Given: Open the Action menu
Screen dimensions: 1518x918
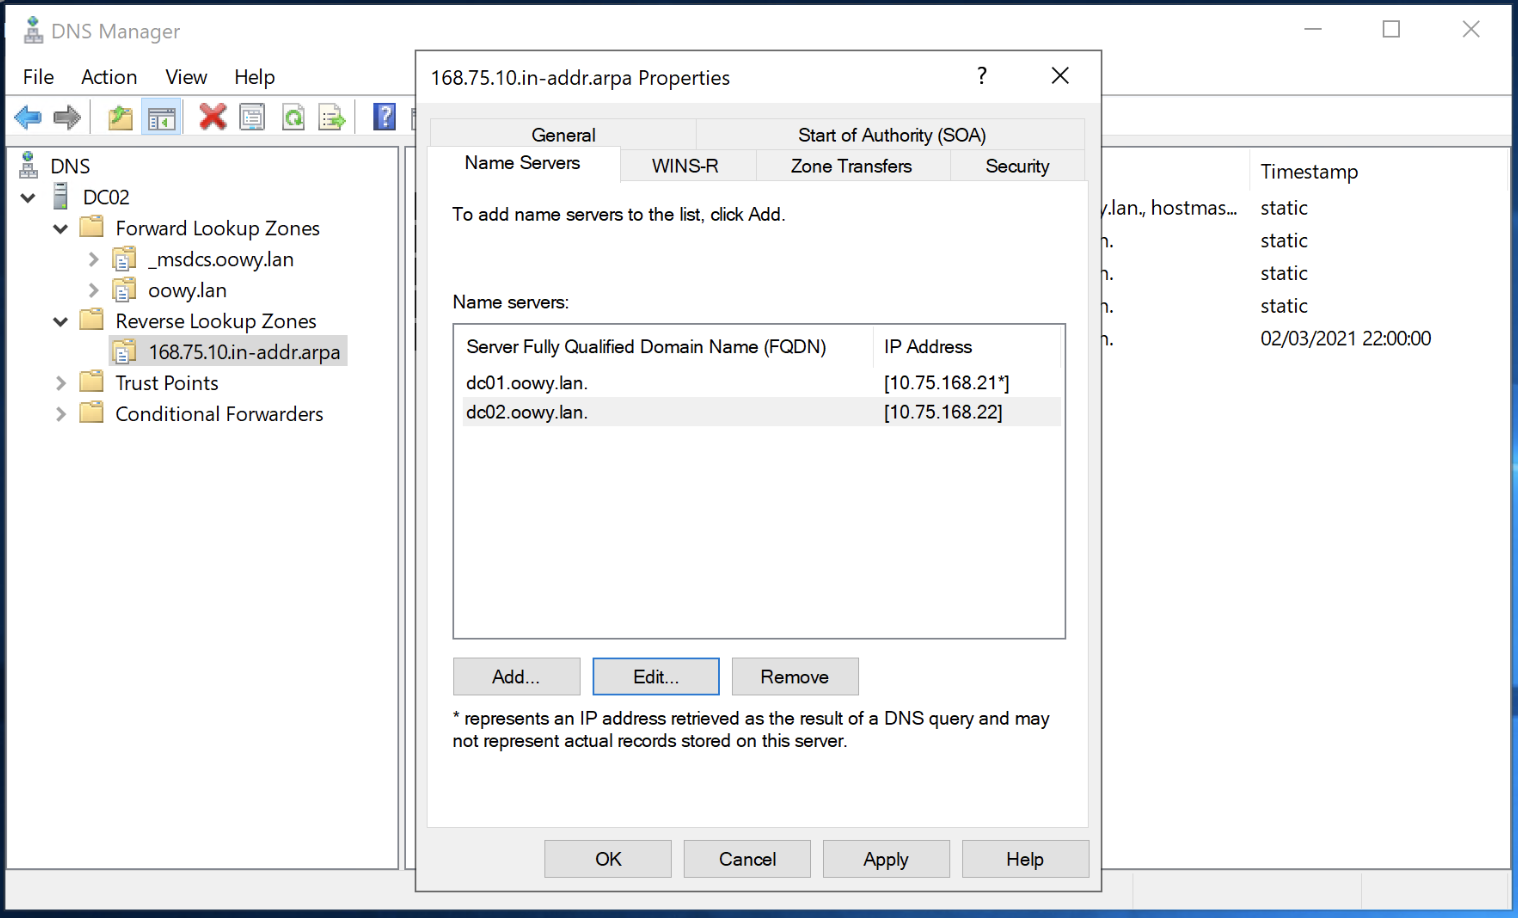Looking at the screenshot, I should tap(109, 77).
